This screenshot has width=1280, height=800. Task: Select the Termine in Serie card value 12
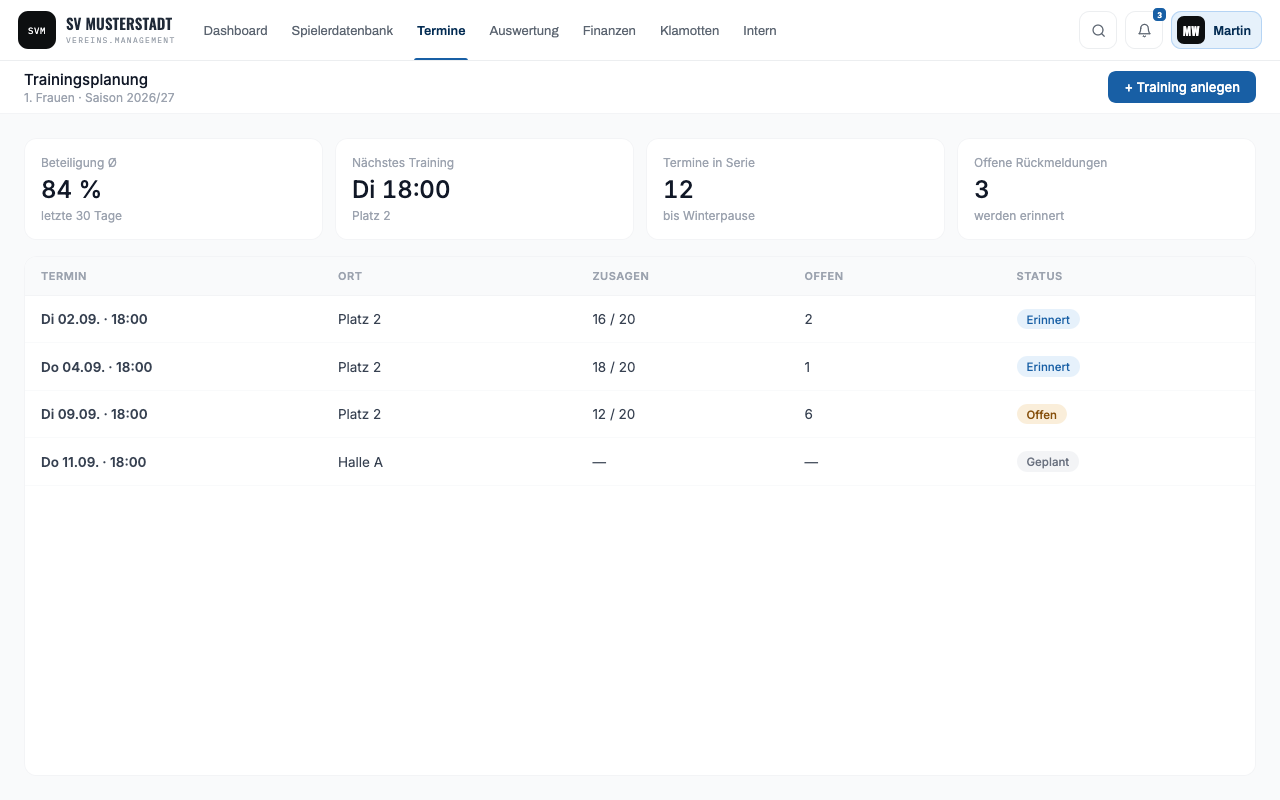coord(678,189)
